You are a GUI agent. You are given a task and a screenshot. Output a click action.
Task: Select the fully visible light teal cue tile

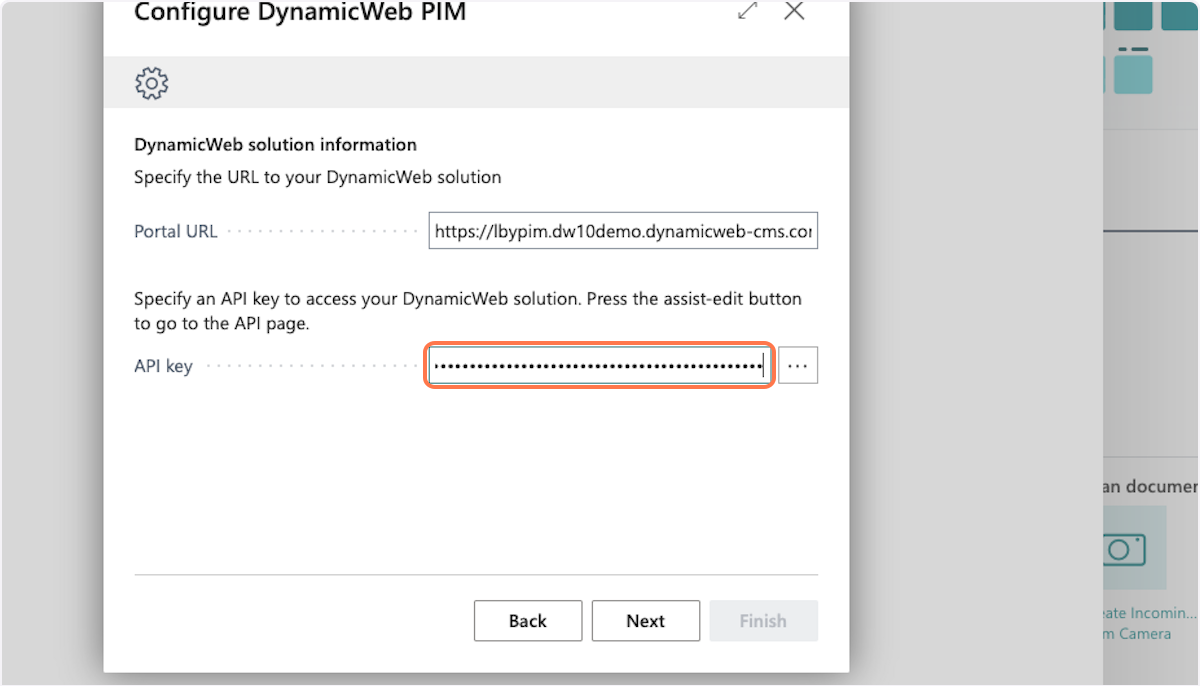coord(1133,74)
